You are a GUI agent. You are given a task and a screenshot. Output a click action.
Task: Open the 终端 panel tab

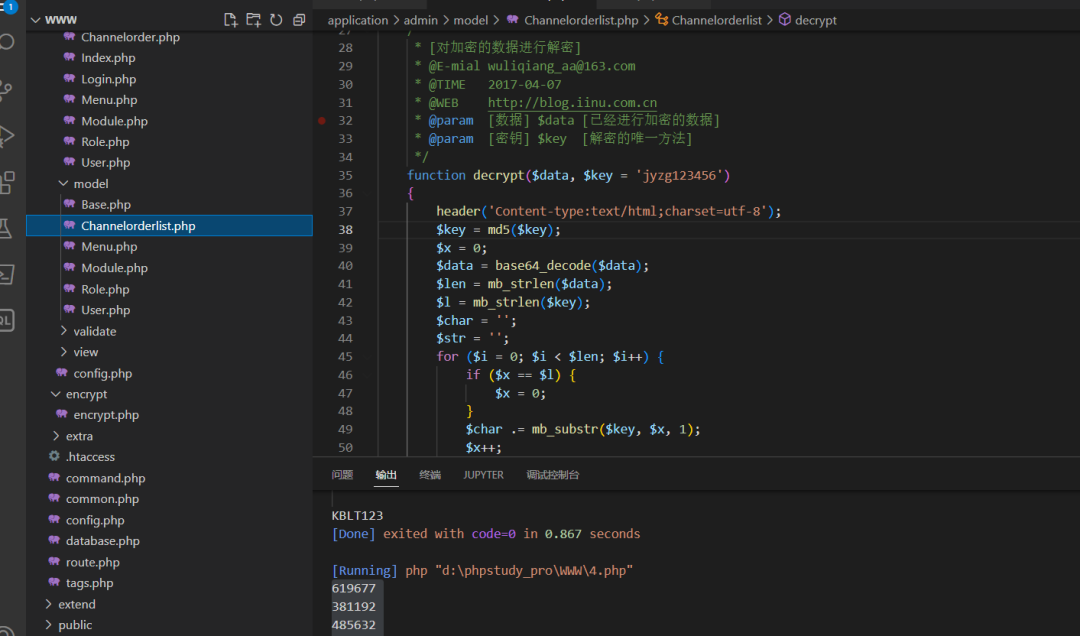click(x=430, y=475)
